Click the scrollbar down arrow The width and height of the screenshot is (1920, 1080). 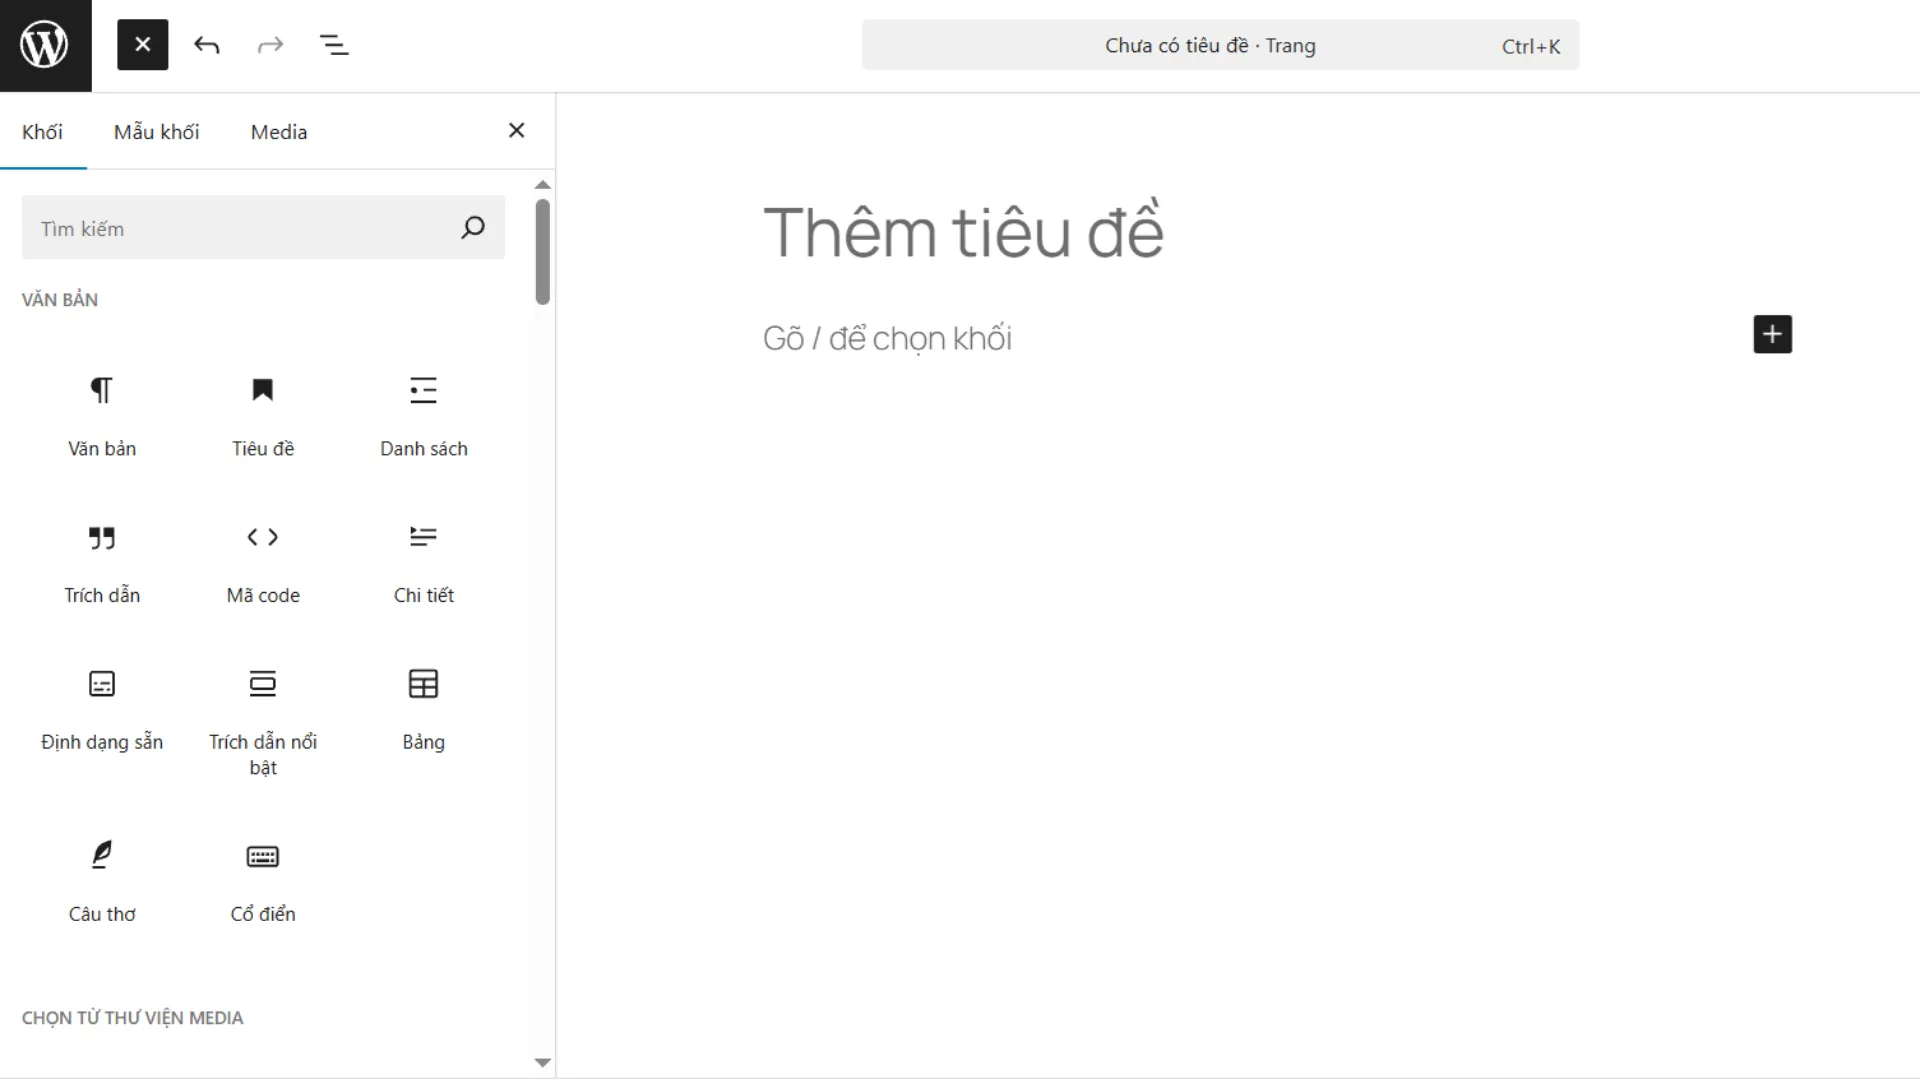click(x=543, y=1062)
